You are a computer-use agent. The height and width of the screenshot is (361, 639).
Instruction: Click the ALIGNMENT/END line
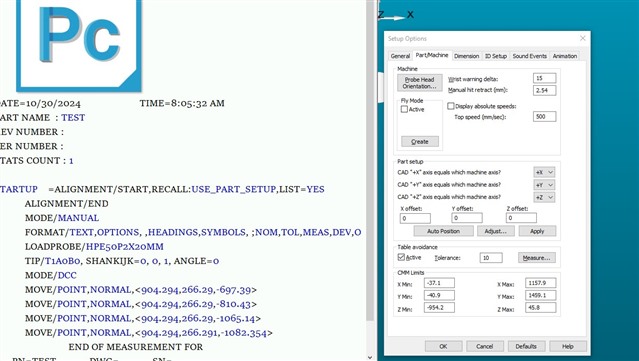click(x=67, y=204)
